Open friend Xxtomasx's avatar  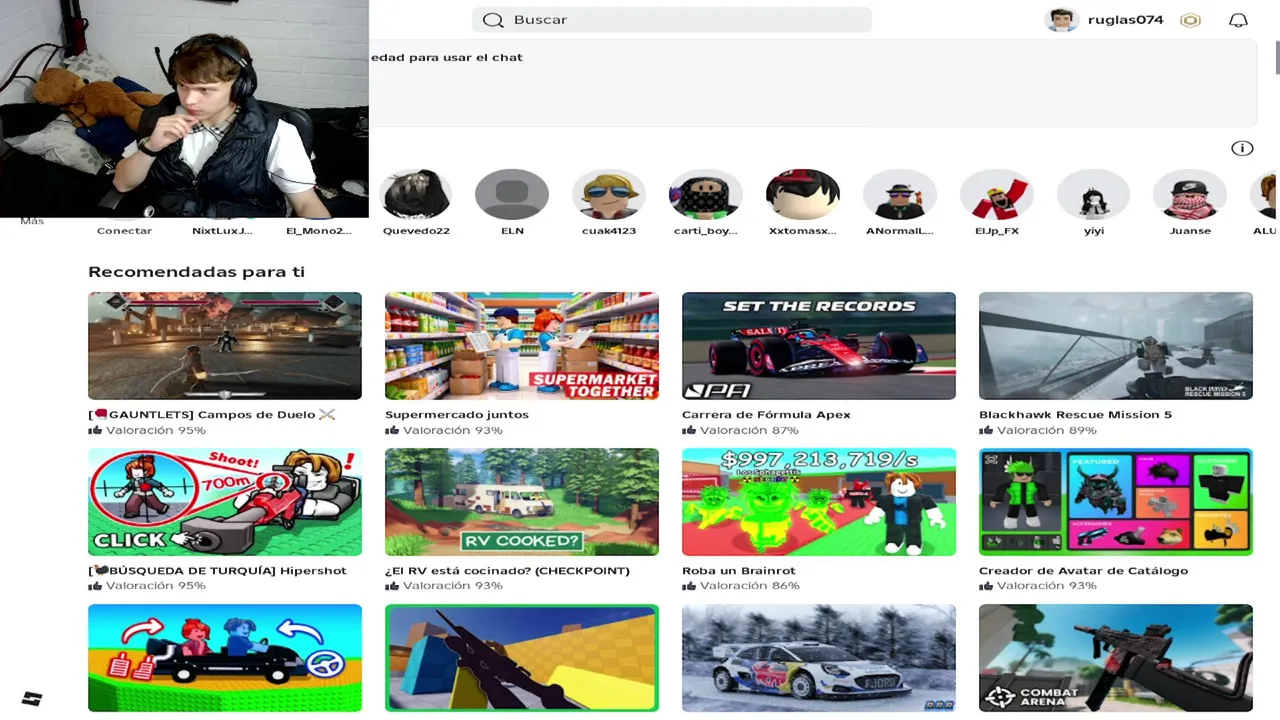[x=802, y=194]
